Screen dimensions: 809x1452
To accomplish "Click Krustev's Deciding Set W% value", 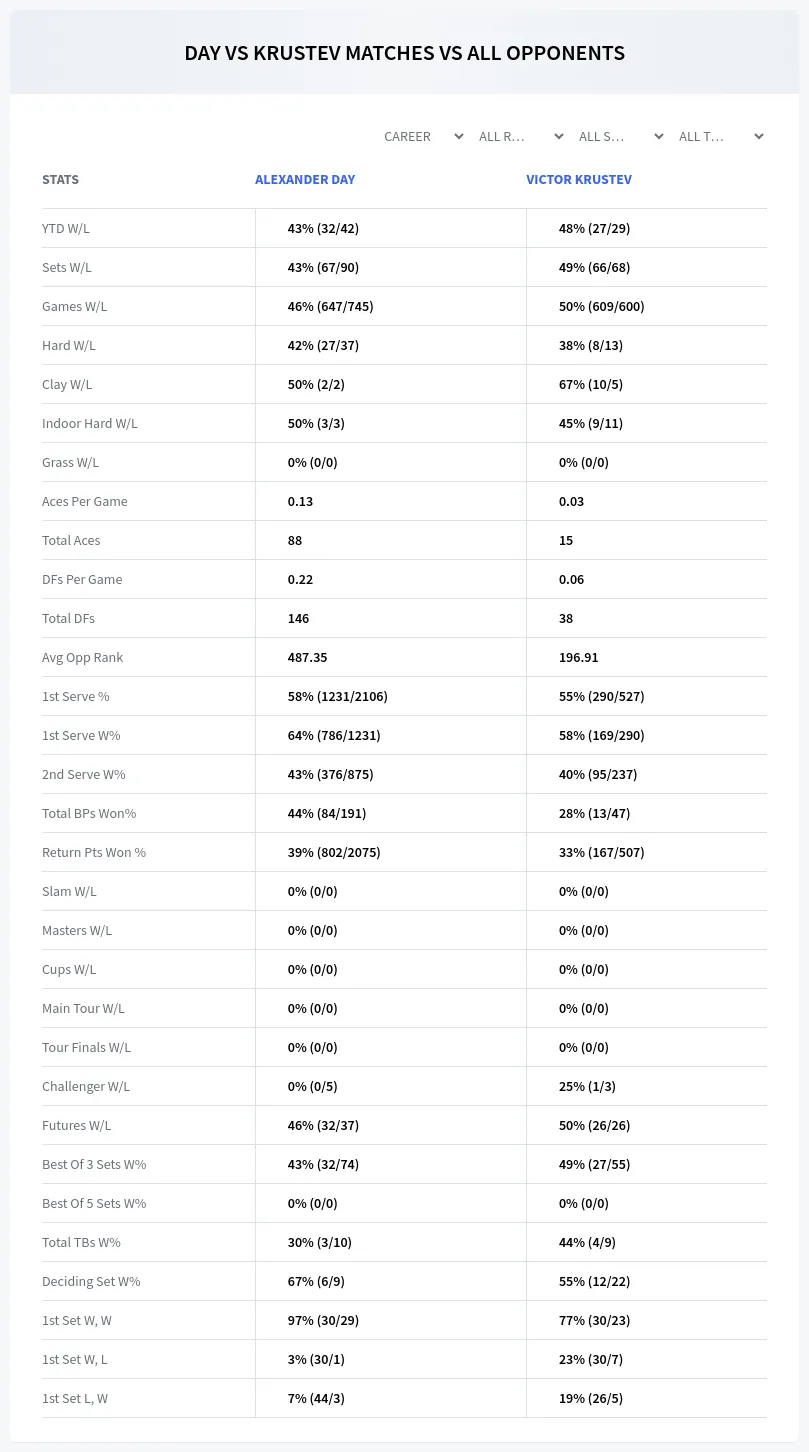I will tap(594, 1281).
